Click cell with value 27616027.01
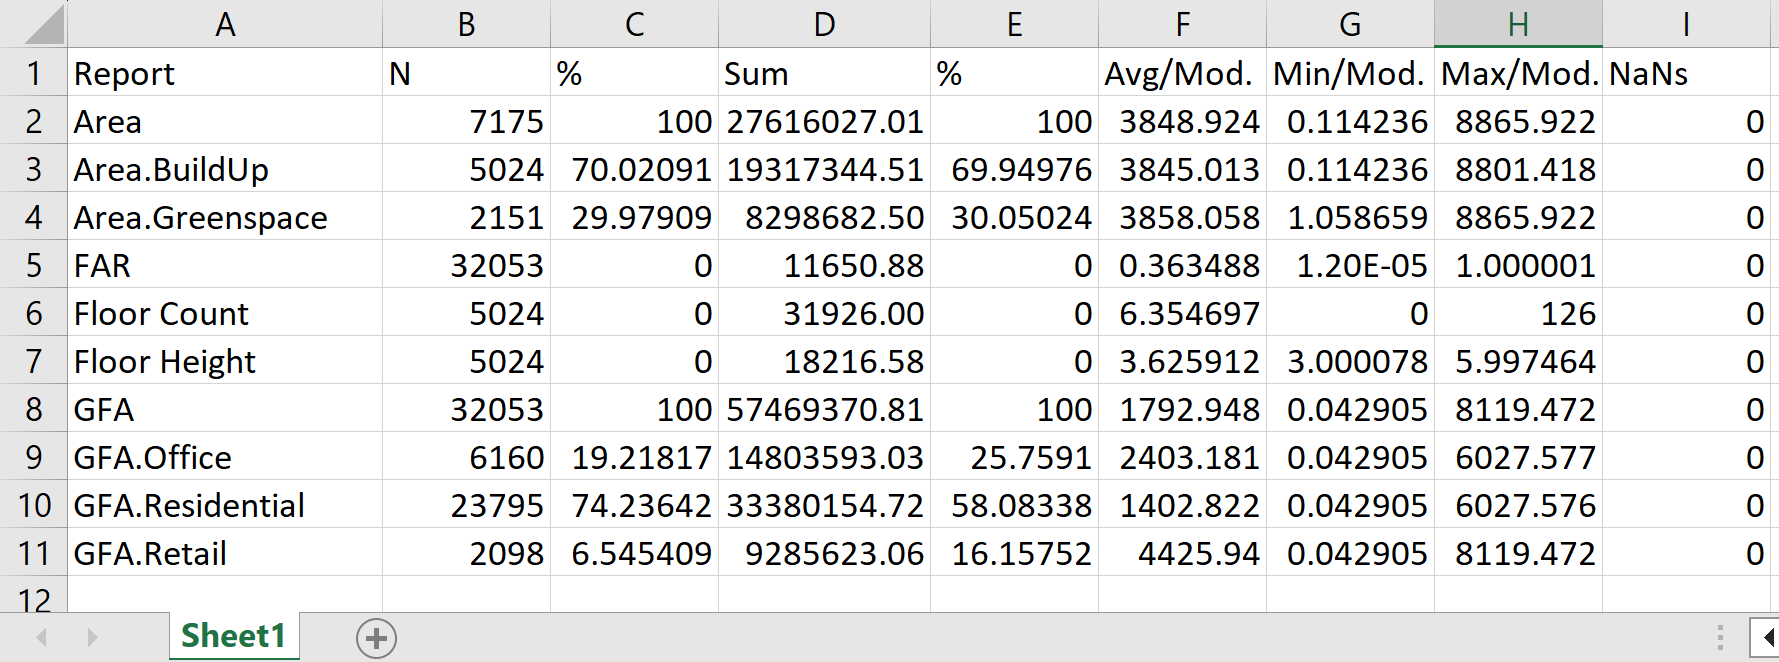Image resolution: width=1779 pixels, height=662 pixels. [824, 121]
